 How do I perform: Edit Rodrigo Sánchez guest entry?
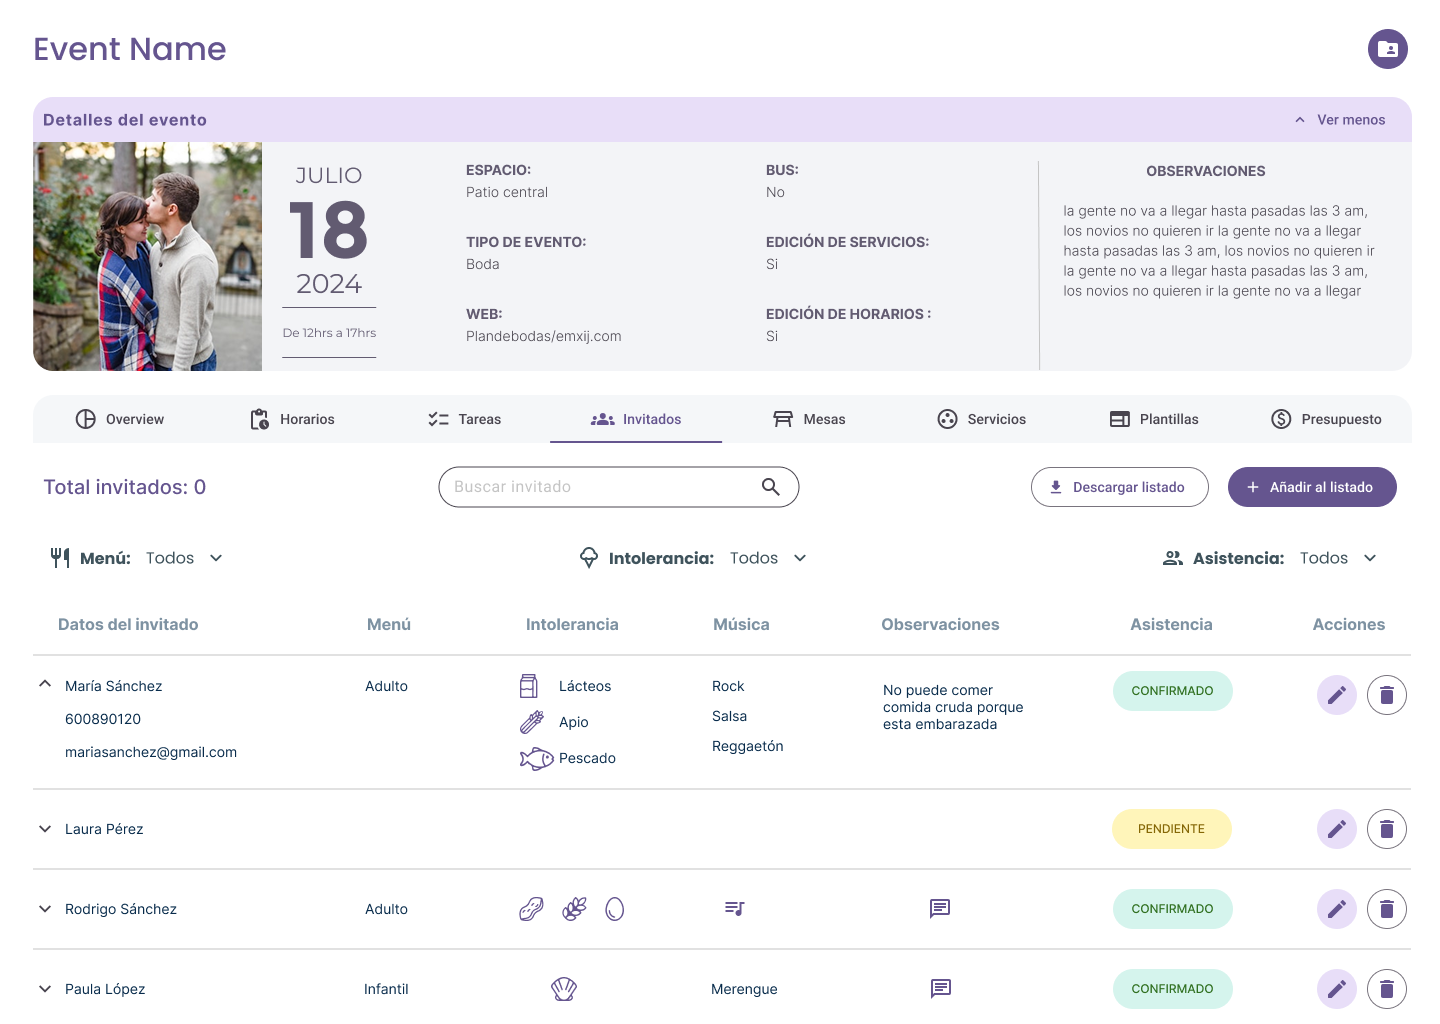click(x=1336, y=909)
